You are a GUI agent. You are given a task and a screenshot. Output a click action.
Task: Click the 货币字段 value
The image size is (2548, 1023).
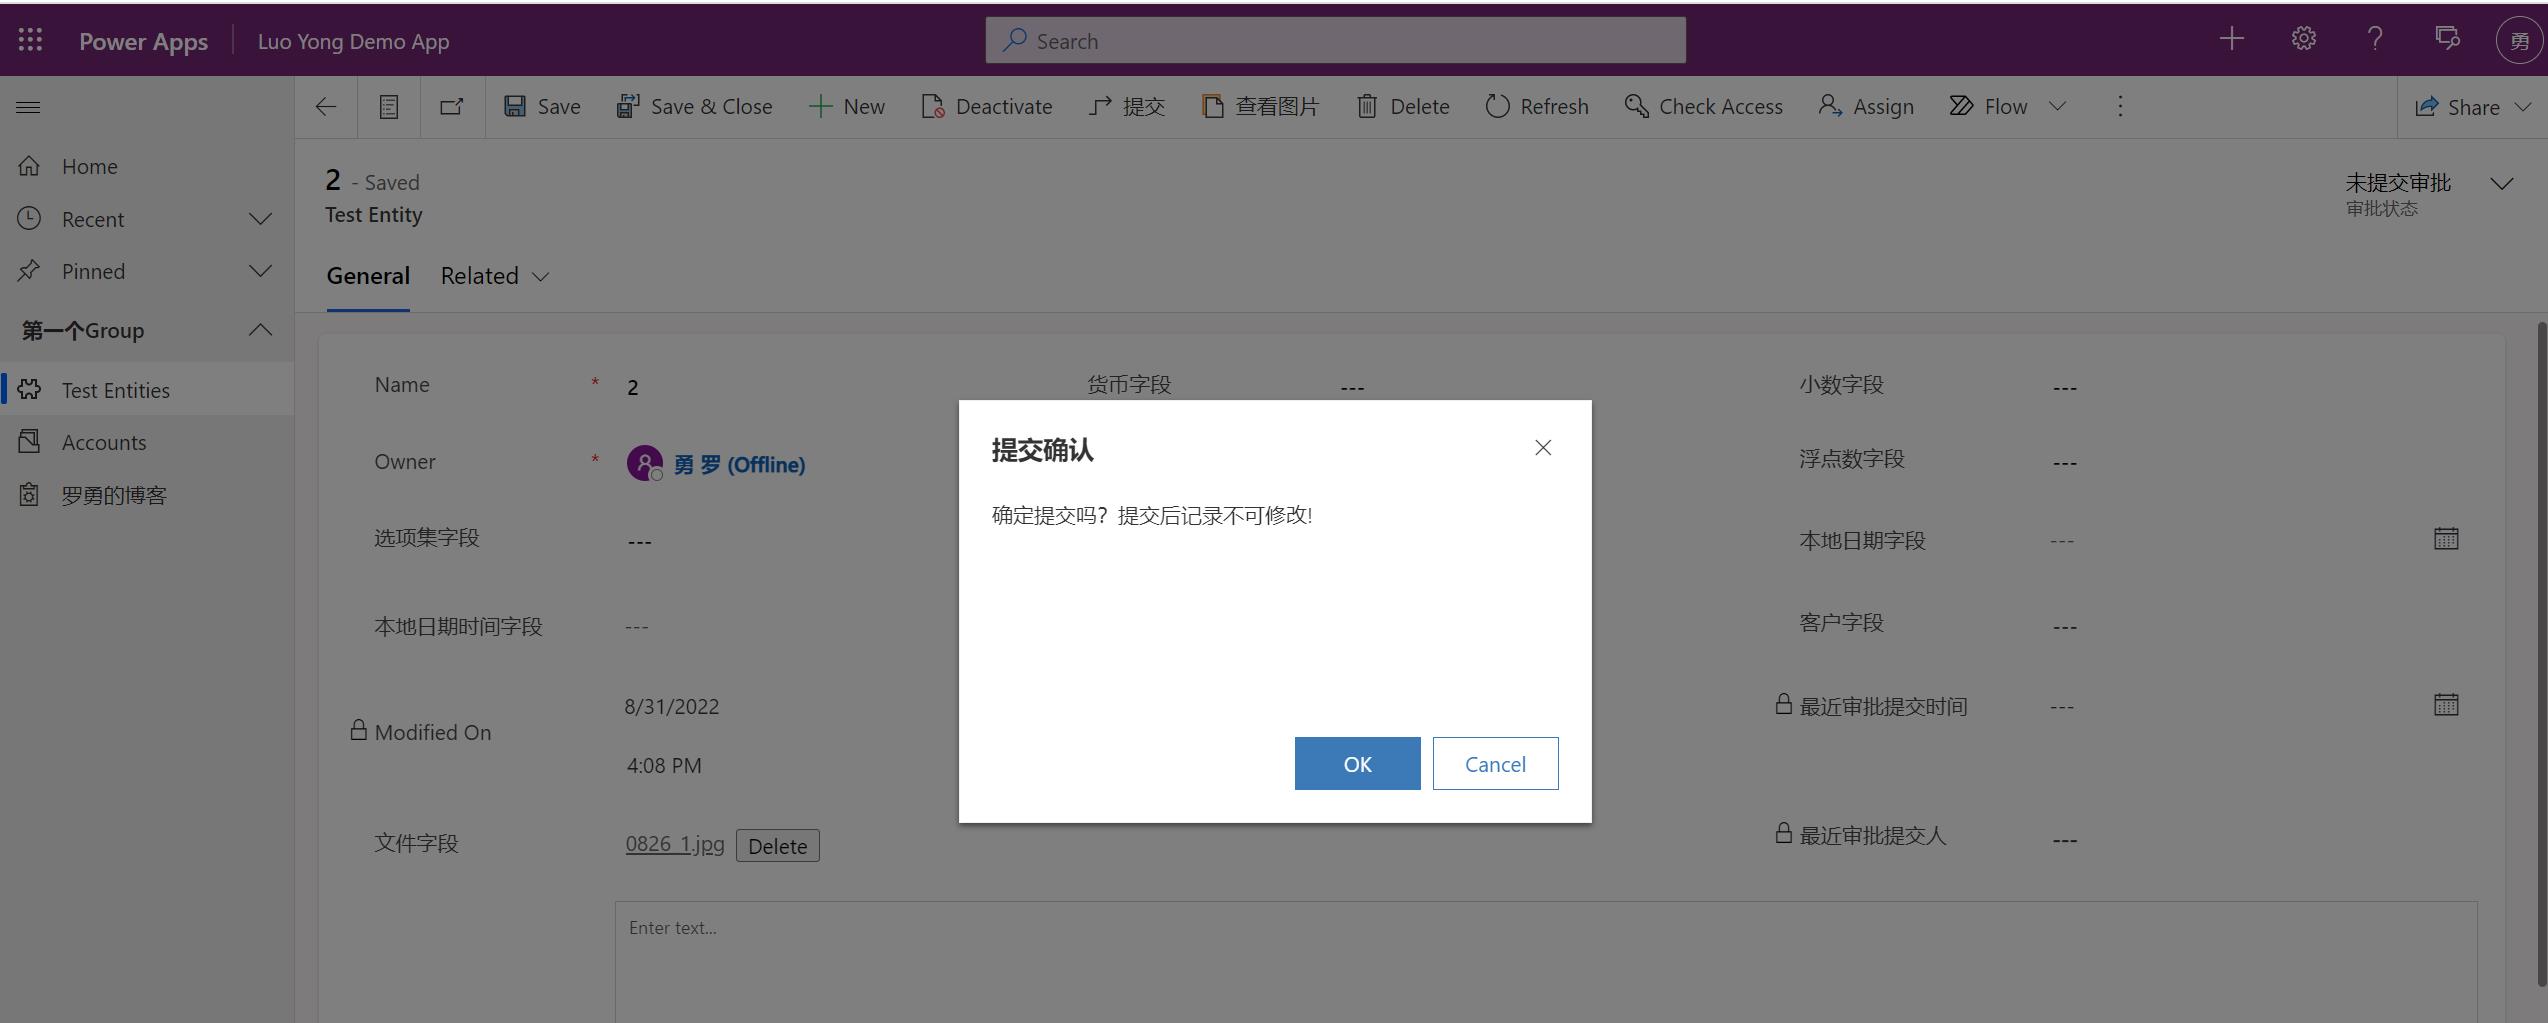(1352, 388)
